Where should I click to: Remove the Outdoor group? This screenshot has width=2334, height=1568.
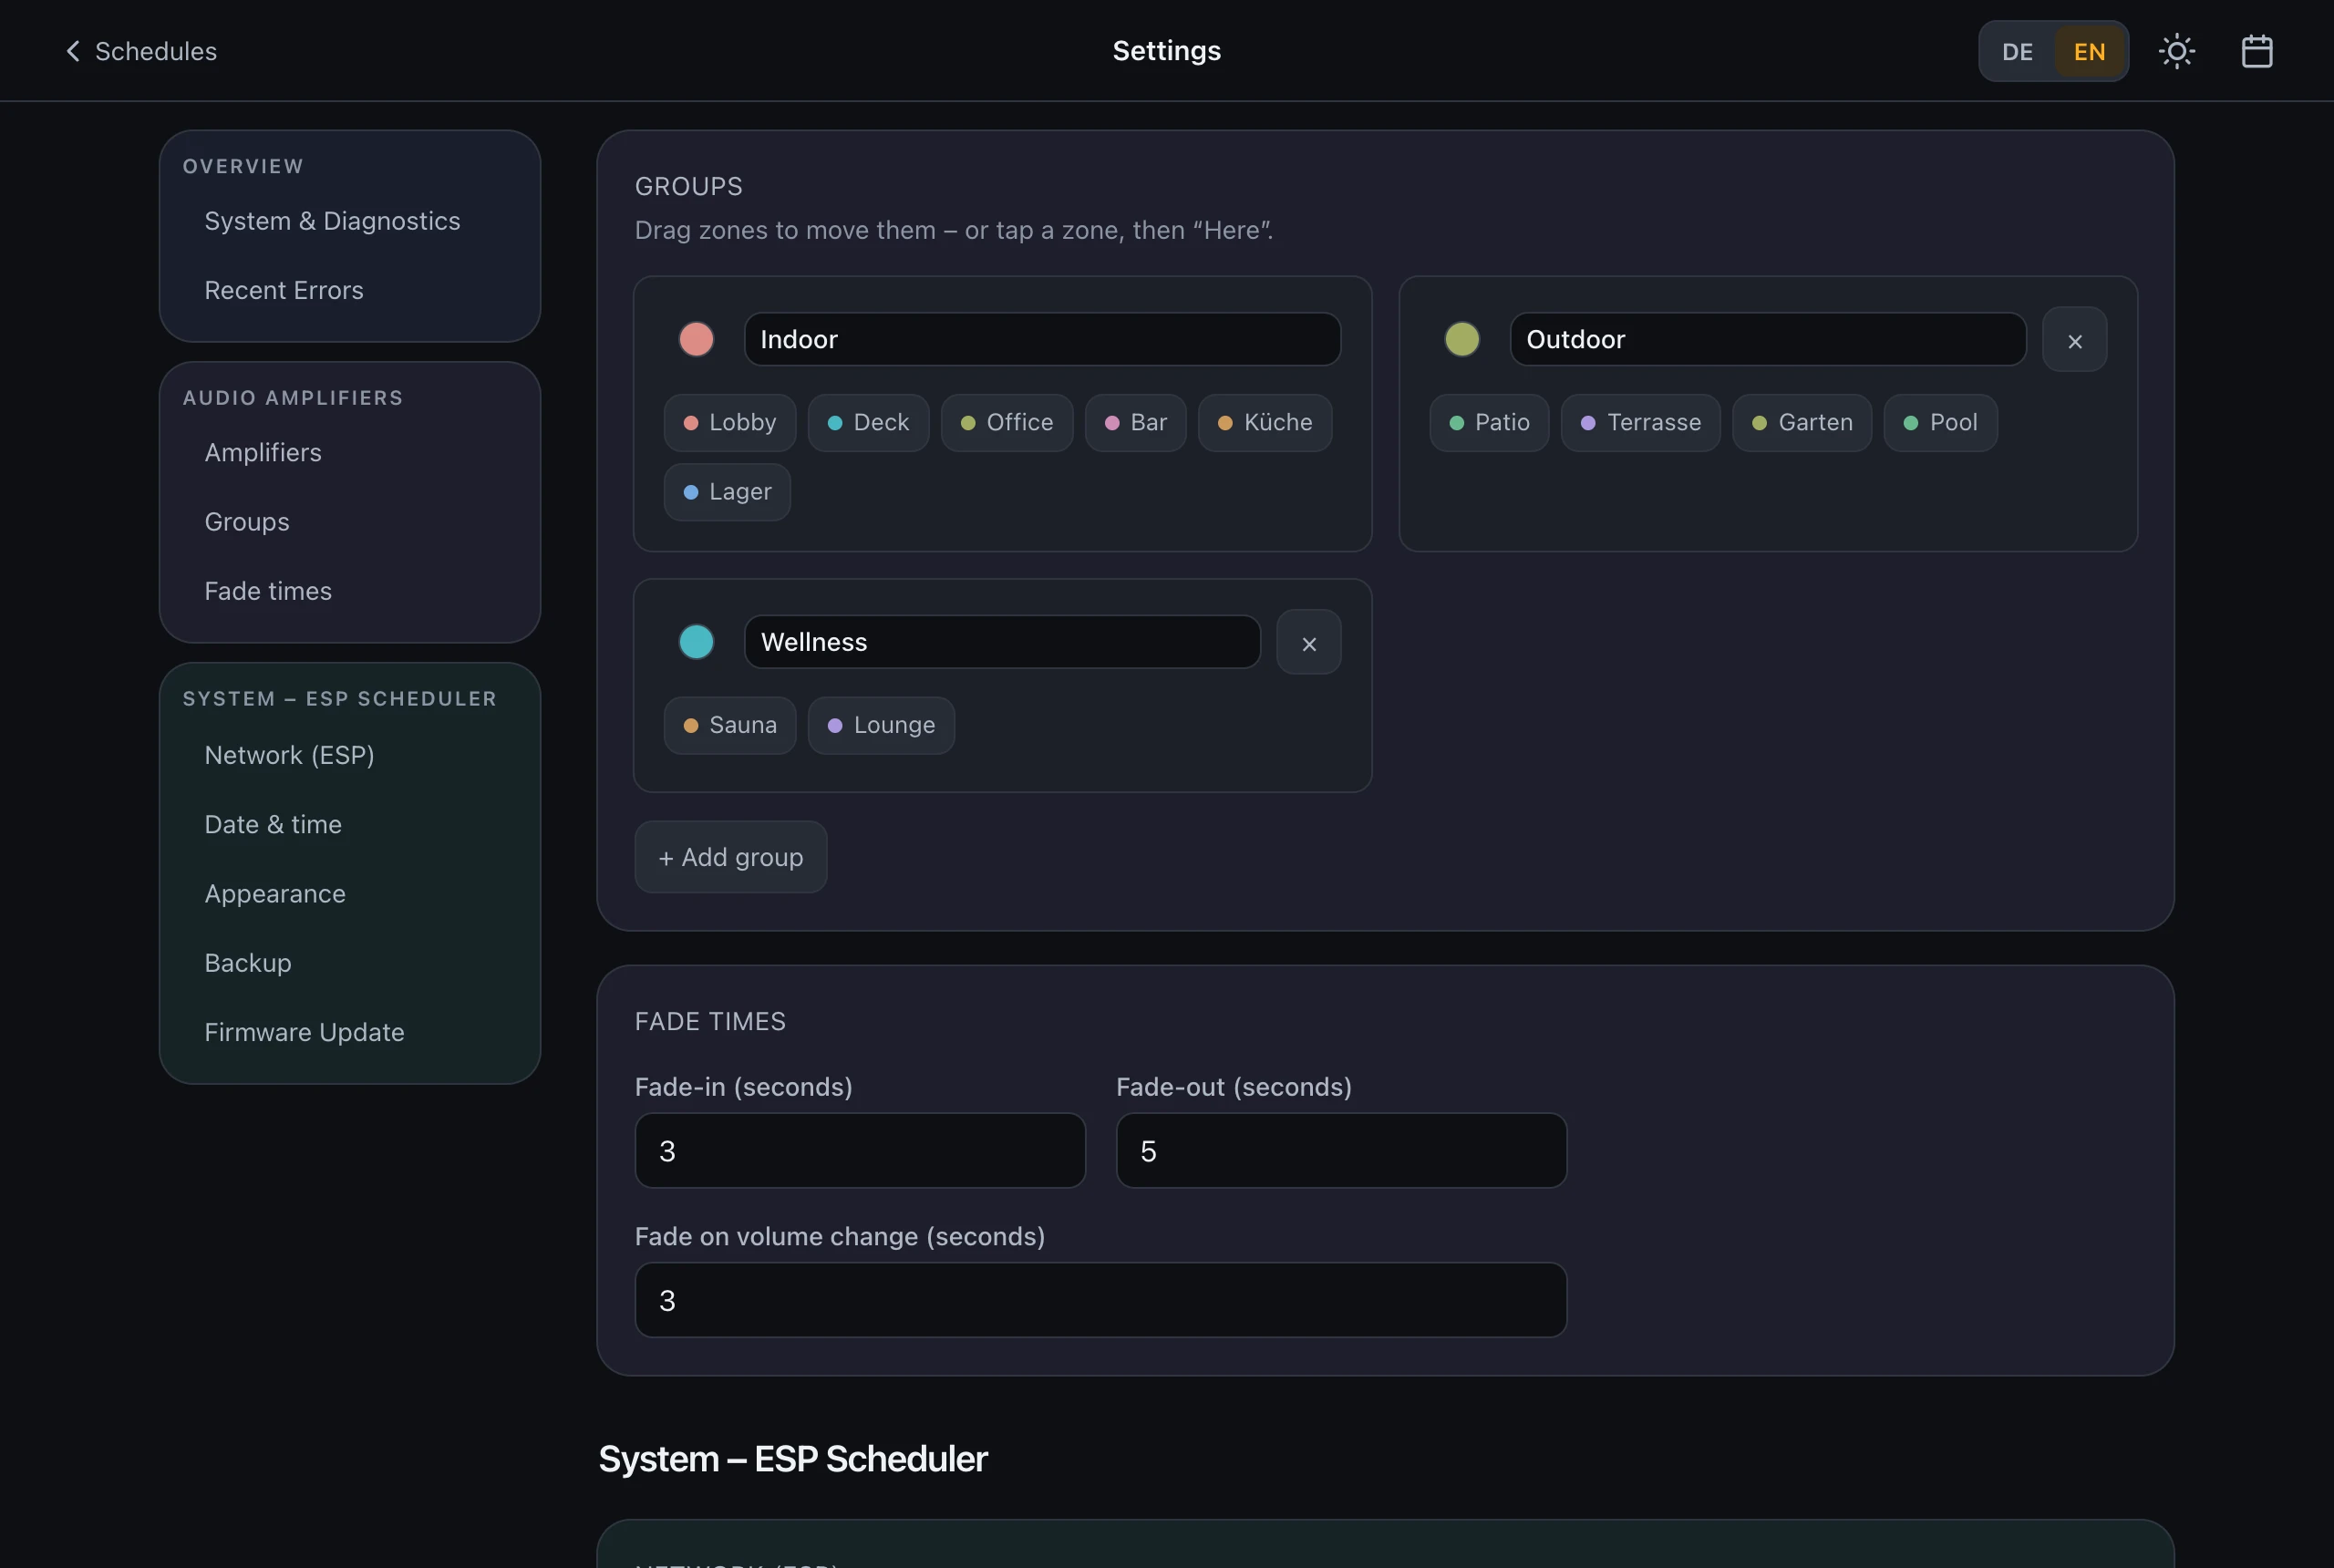(2075, 340)
